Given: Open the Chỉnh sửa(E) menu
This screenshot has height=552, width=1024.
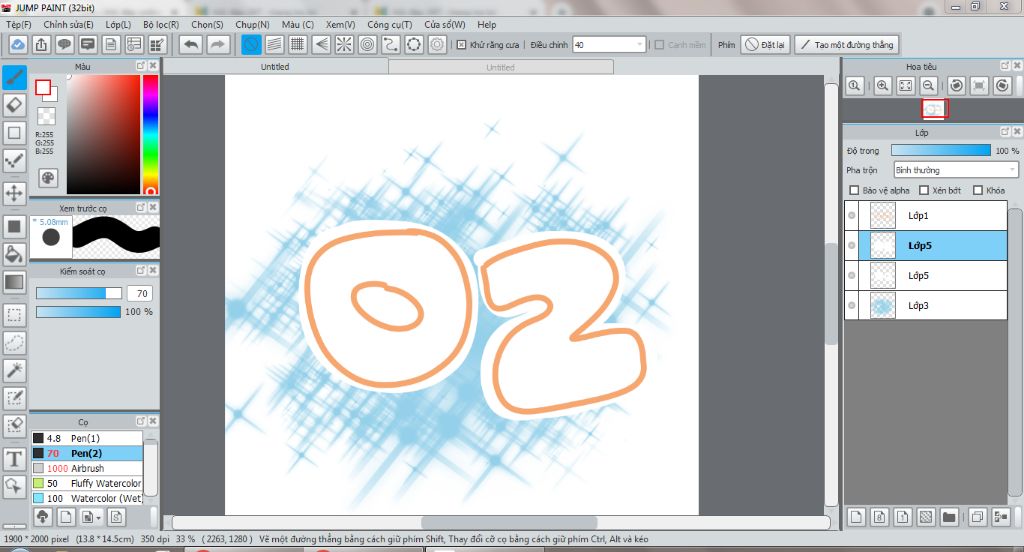Looking at the screenshot, I should point(68,24).
